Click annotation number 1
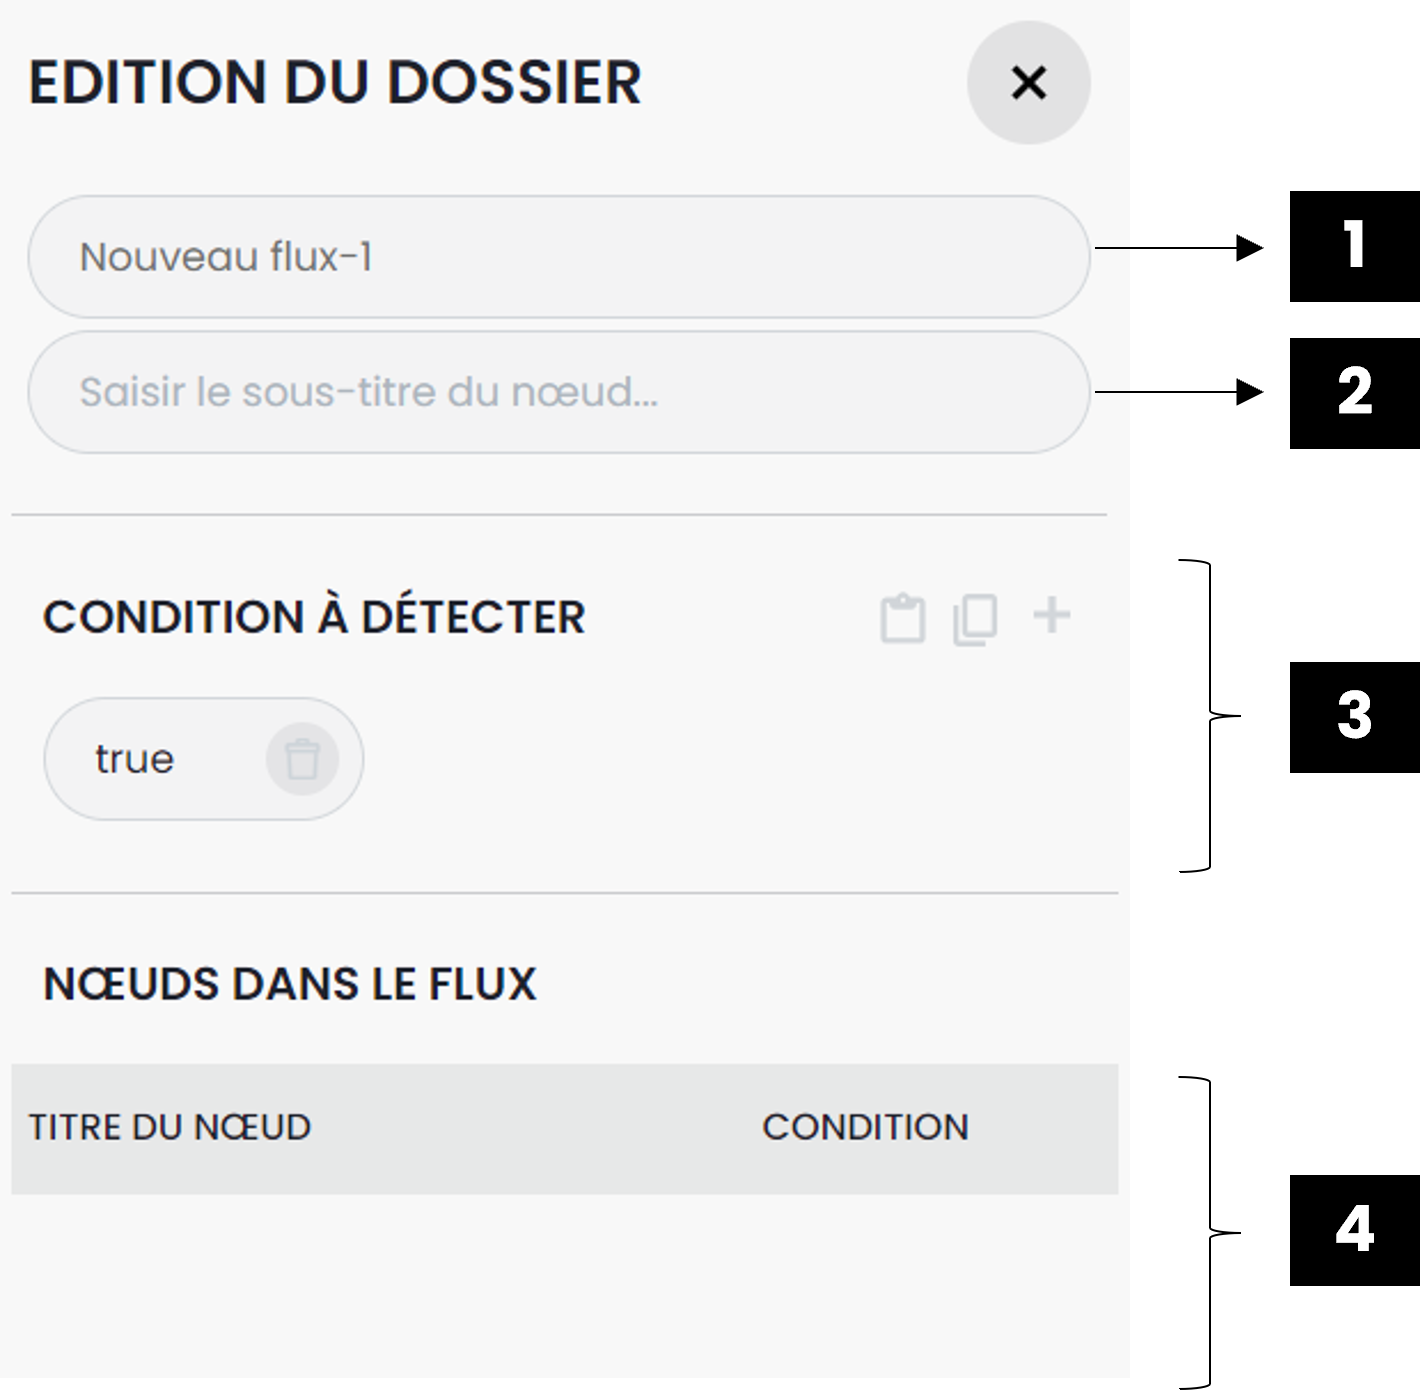Image resolution: width=1420 pixels, height=1390 pixels. [1355, 245]
